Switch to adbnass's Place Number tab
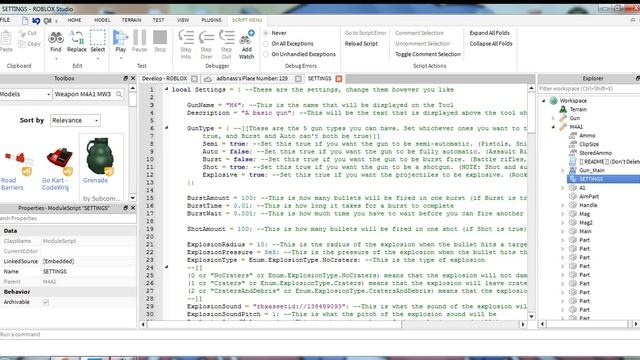This screenshot has height=360, width=640. pos(252,78)
